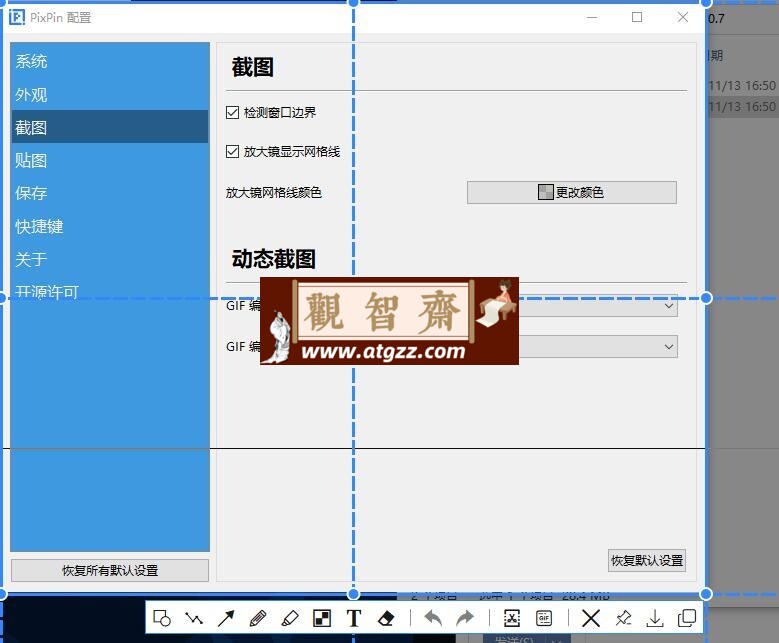Go to the 保存 section

110,193
